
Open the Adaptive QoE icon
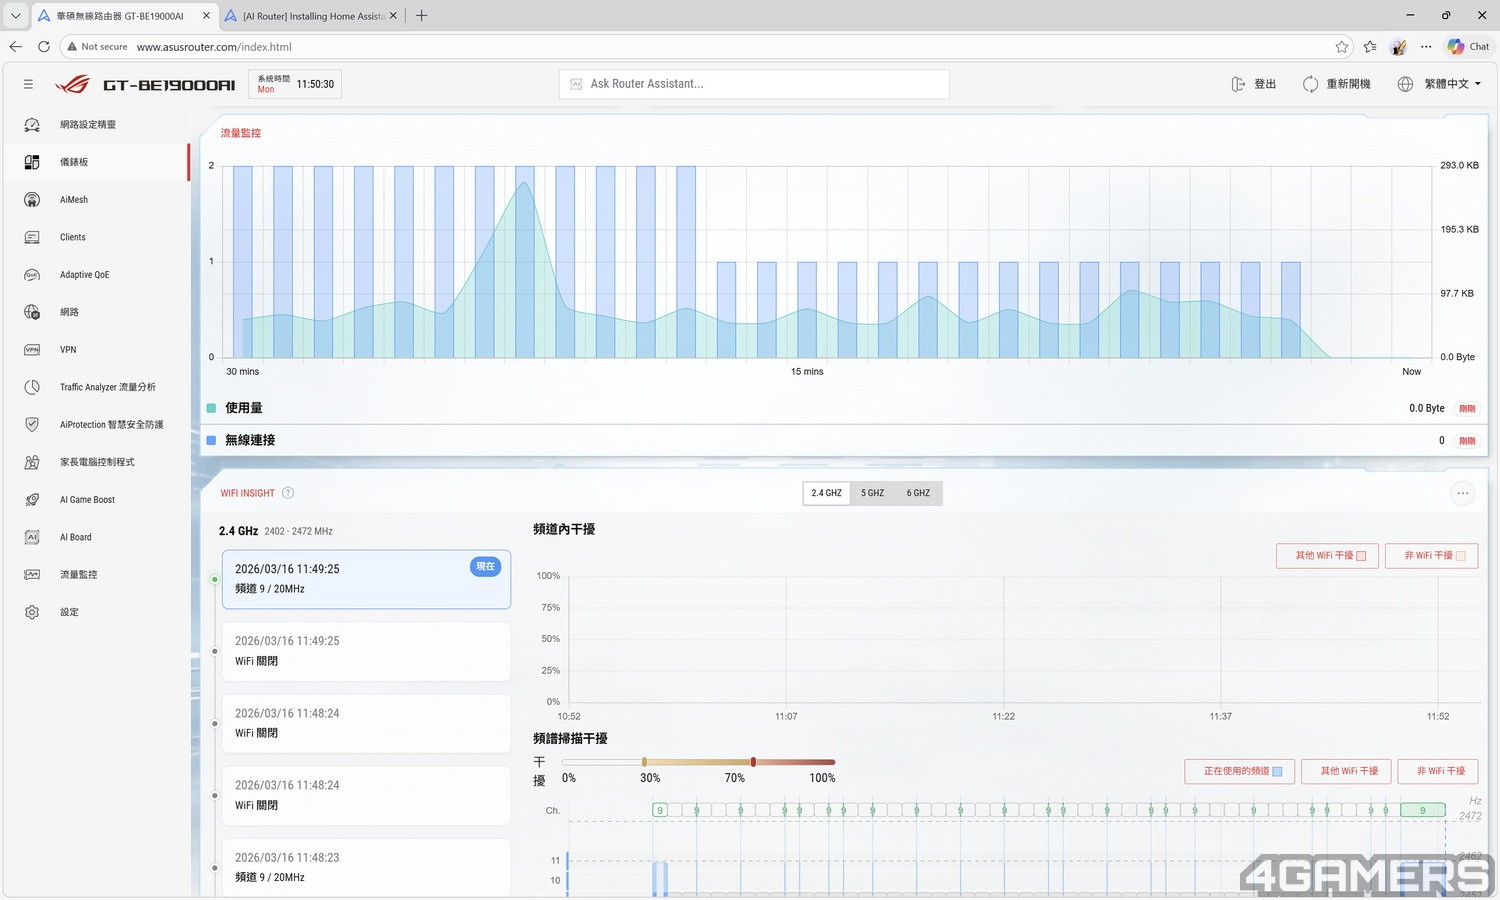[x=32, y=275]
